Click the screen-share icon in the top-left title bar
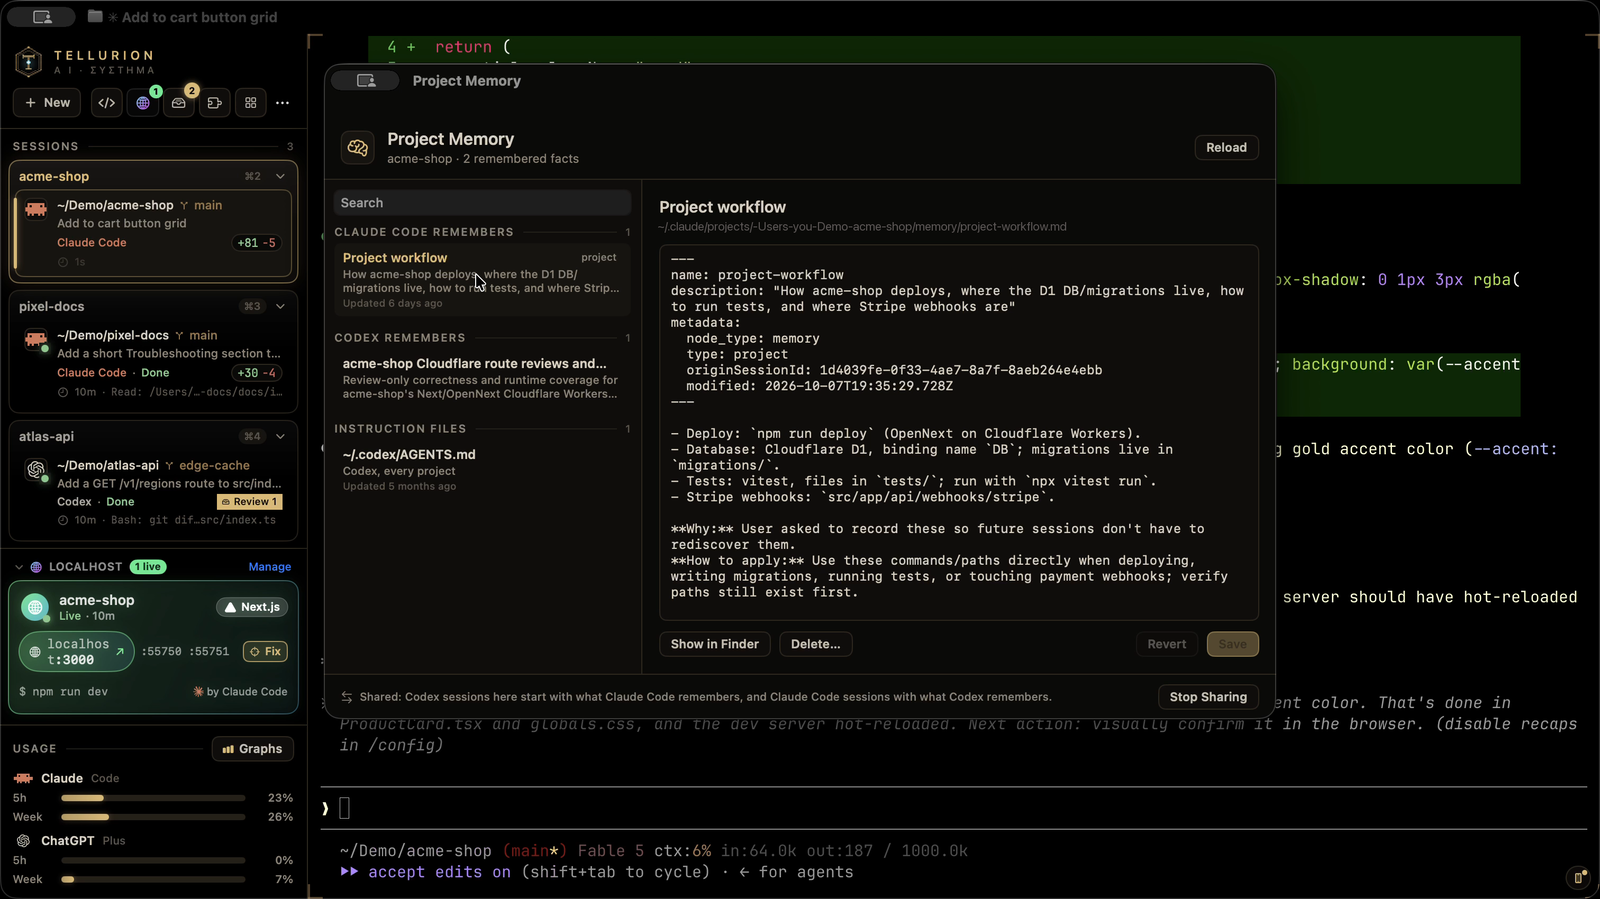This screenshot has width=1600, height=899. coord(42,17)
